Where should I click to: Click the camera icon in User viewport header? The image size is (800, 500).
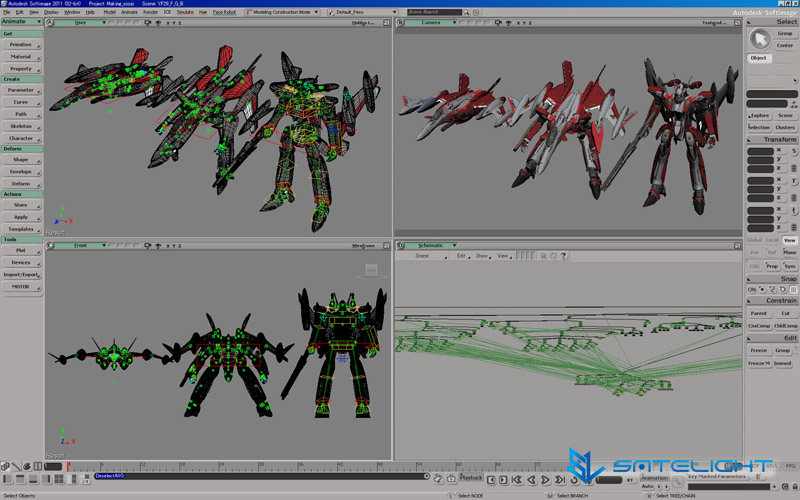148,23
